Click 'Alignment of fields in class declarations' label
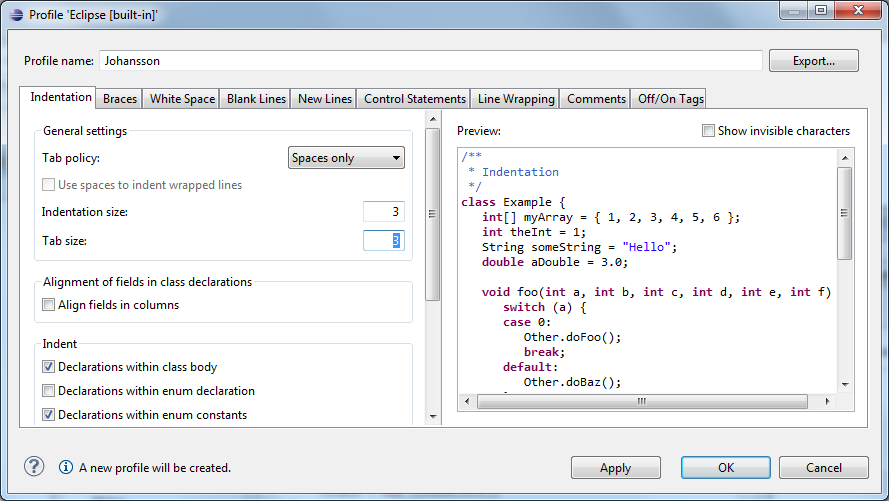 147,282
